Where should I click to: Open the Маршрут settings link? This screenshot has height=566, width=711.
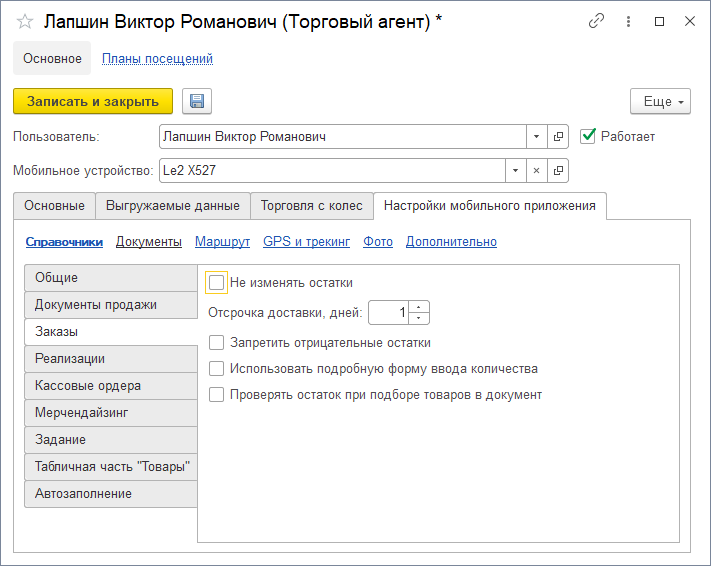click(223, 242)
